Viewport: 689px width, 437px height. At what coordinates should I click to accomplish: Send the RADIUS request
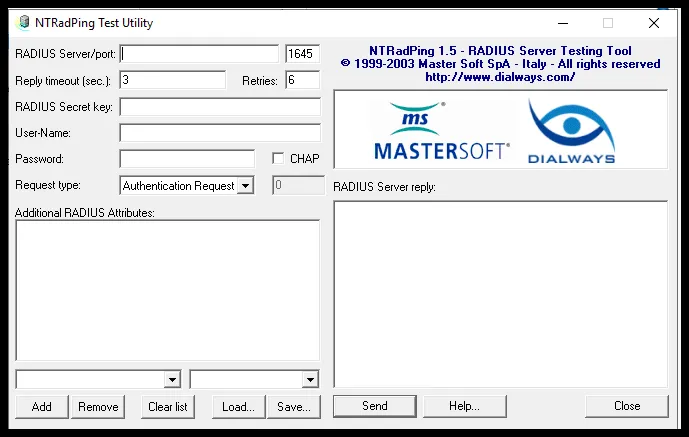tap(375, 406)
